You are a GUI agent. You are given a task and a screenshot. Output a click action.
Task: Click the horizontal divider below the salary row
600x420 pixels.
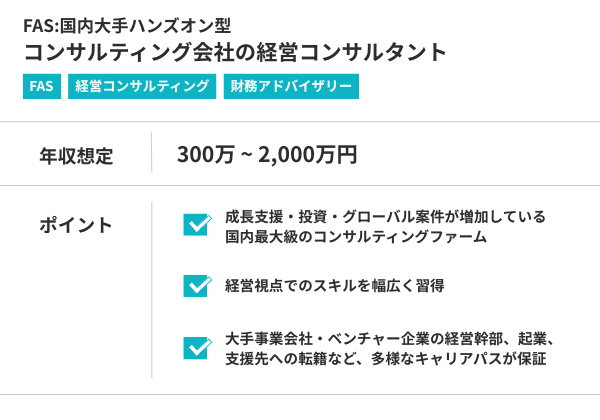click(300, 185)
